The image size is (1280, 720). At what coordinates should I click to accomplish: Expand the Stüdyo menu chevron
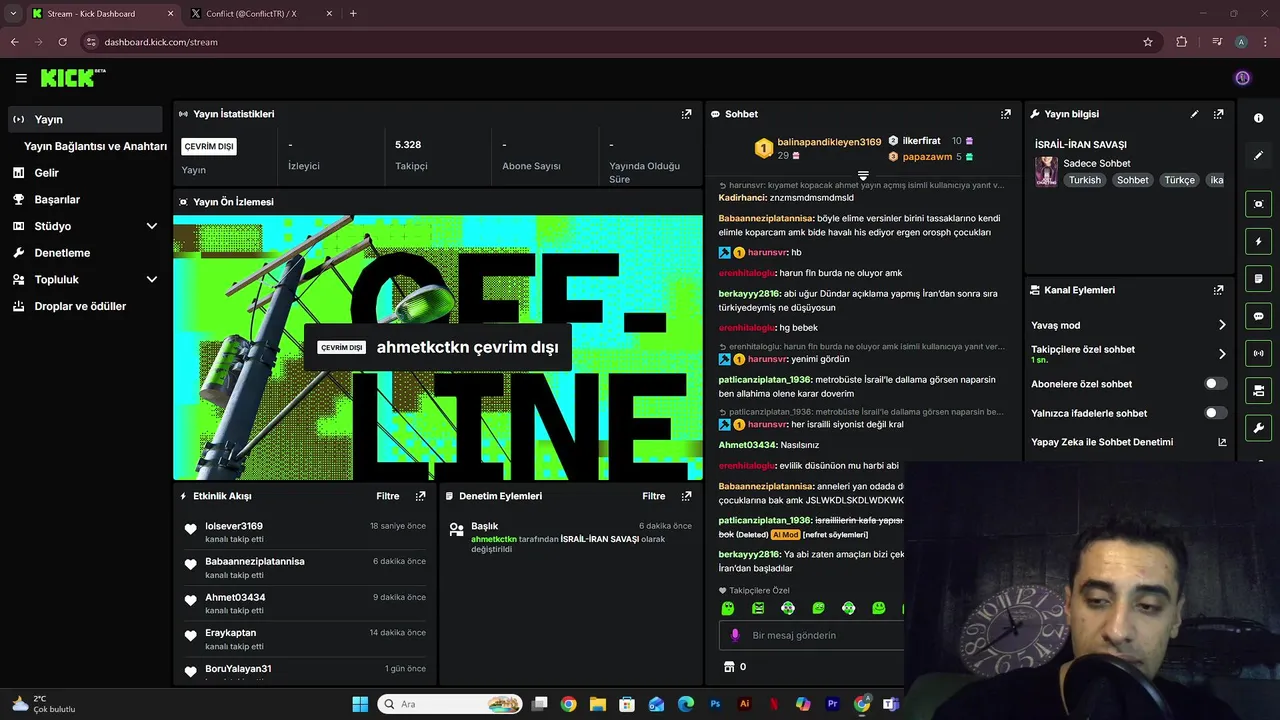coord(152,226)
